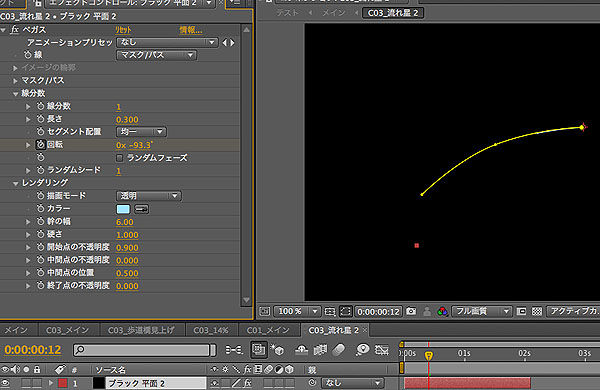
Task: Take a snapshot with the camera icon
Action: point(411,311)
